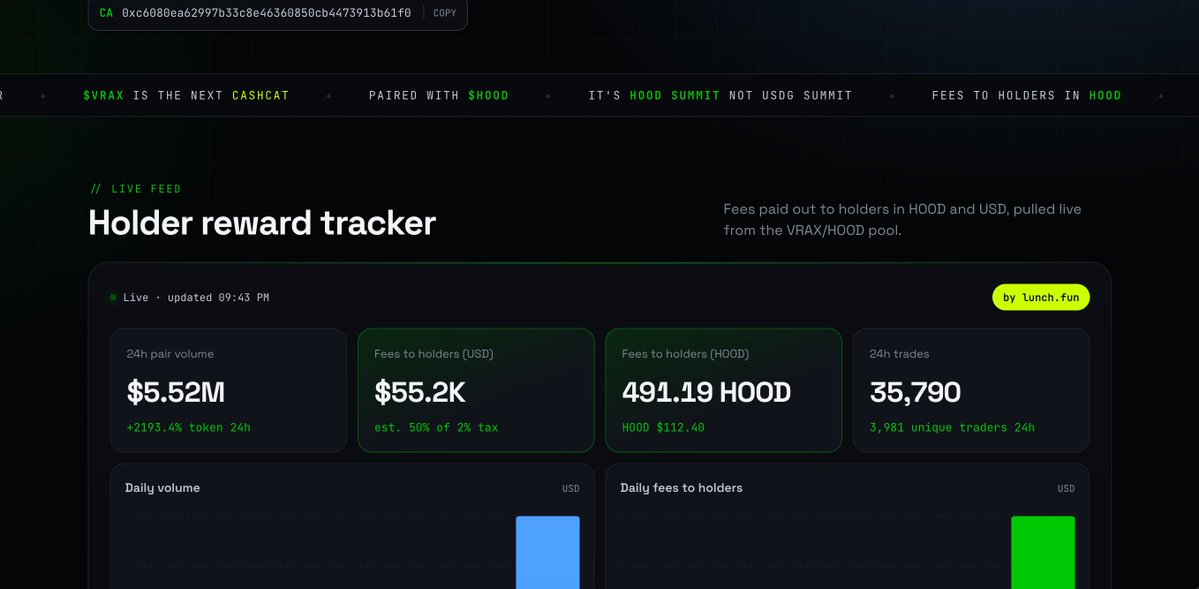Click 'PAIRED WITH $HOOD' ticker text

[439, 96]
